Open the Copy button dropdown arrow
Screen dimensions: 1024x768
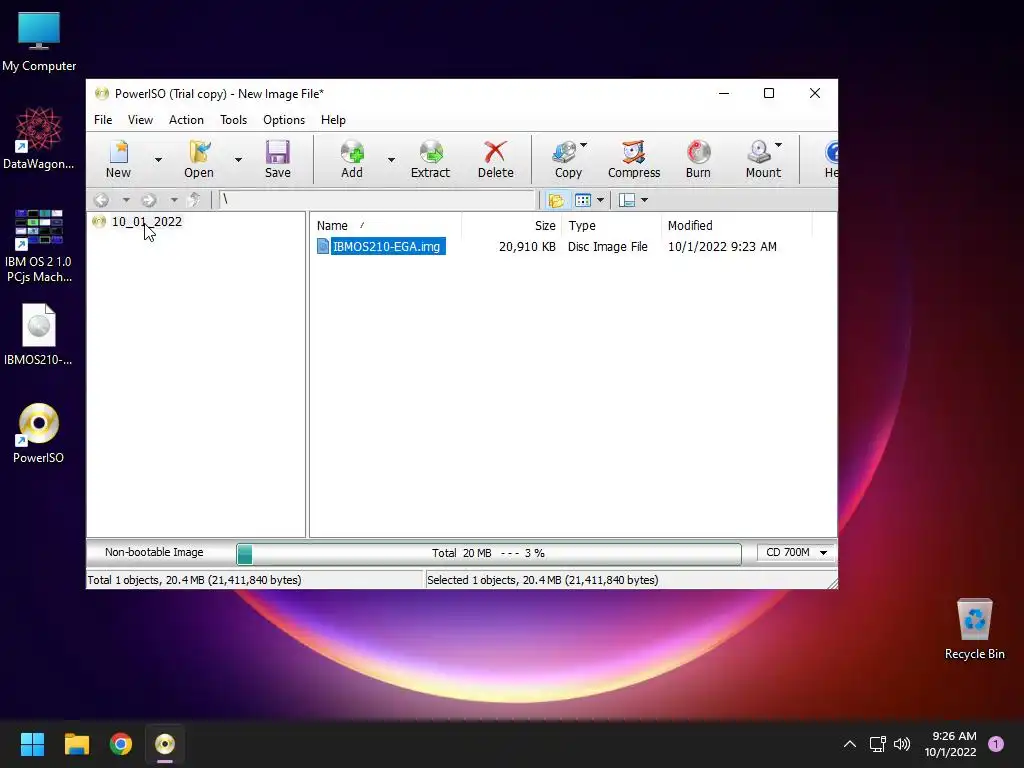coord(584,145)
